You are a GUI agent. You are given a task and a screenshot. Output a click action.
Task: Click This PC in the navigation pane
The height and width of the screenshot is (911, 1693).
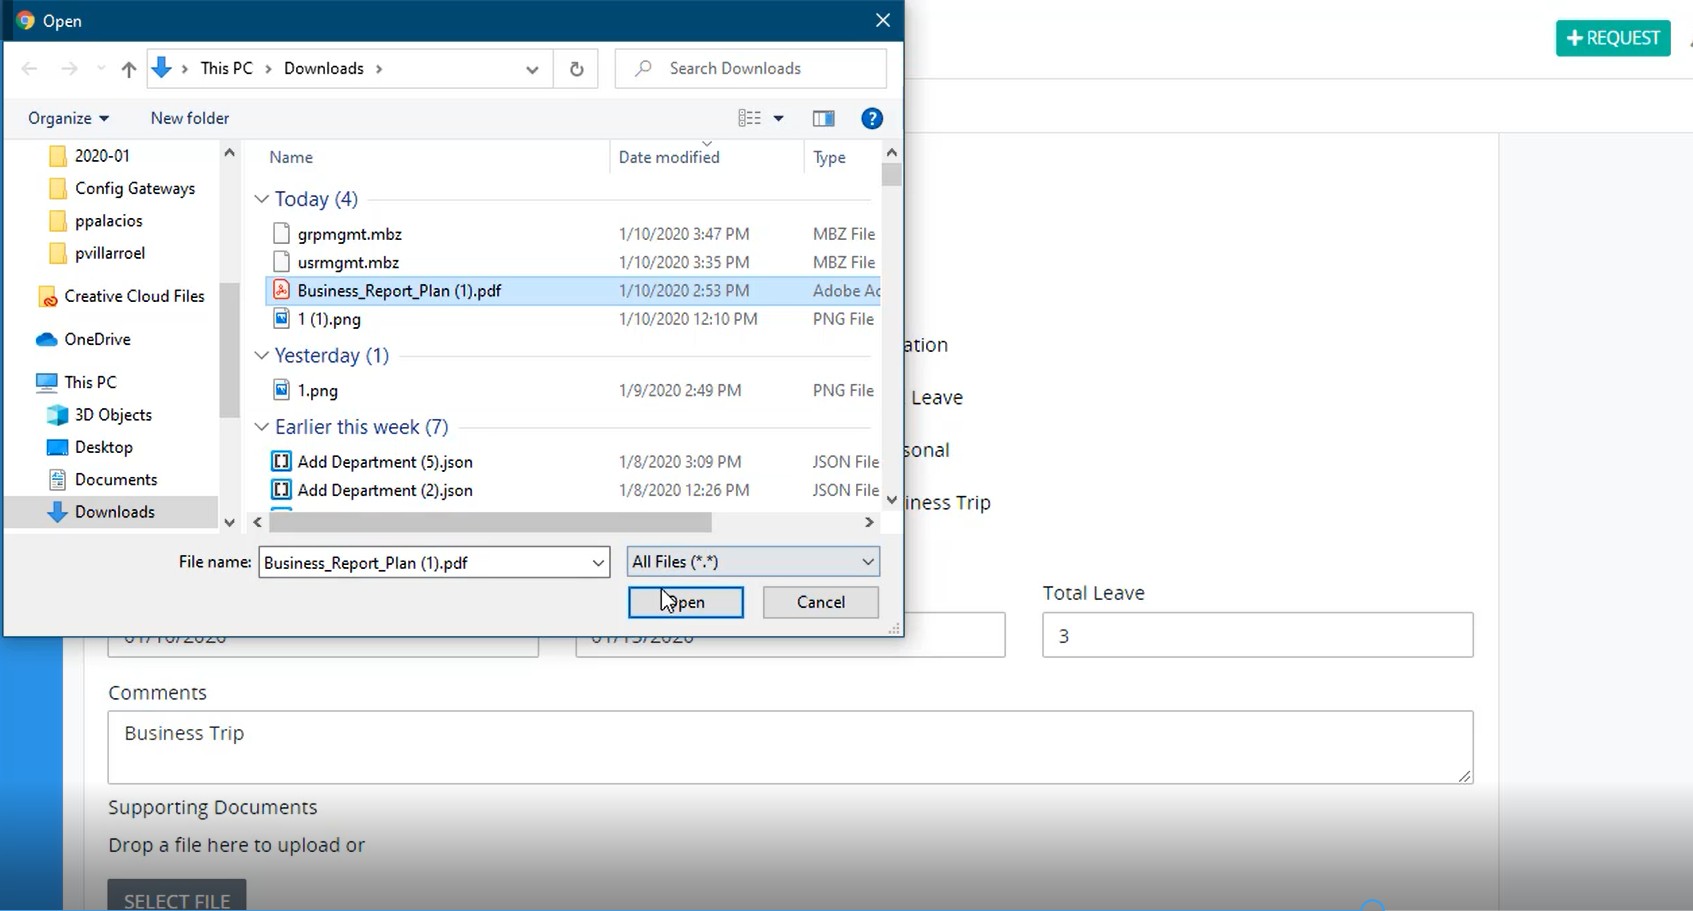click(x=90, y=381)
